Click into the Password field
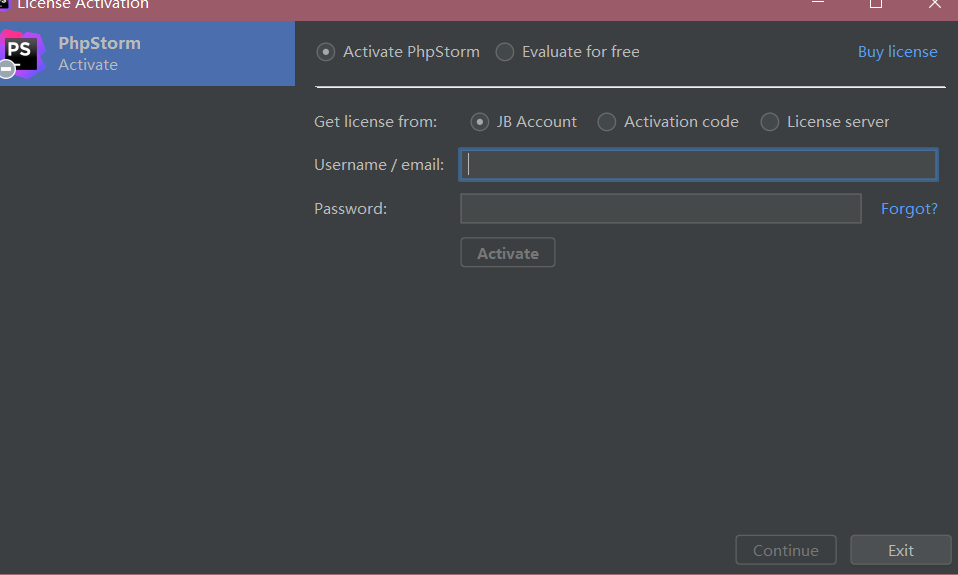 tap(660, 209)
